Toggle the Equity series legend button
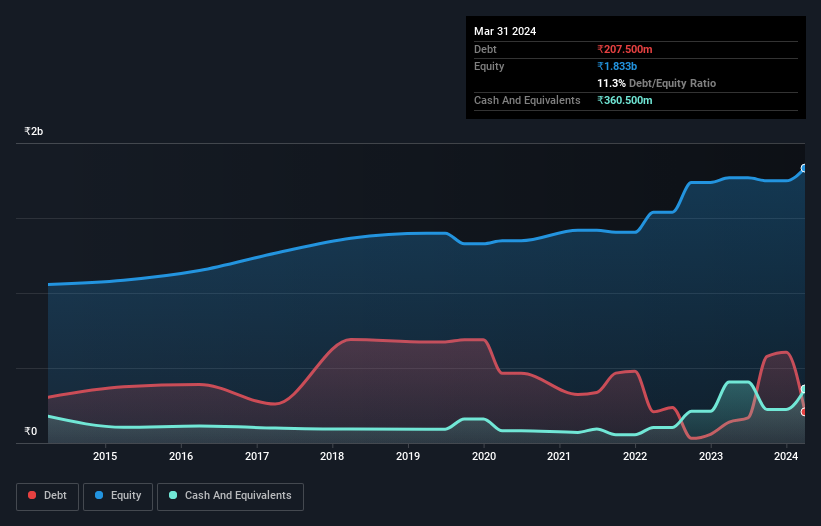 click(118, 496)
